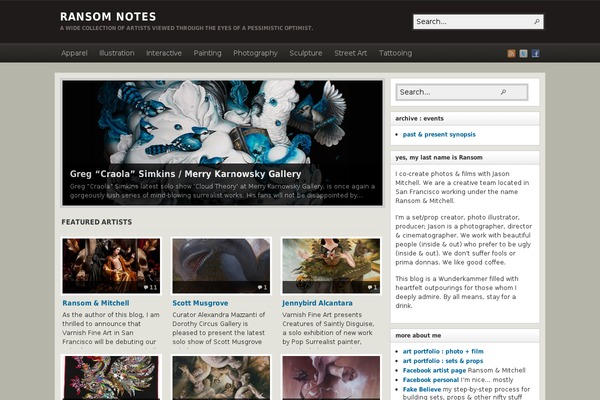The image size is (600, 400).
Task: Click the sidebar search magnifier icon
Action: point(504,92)
